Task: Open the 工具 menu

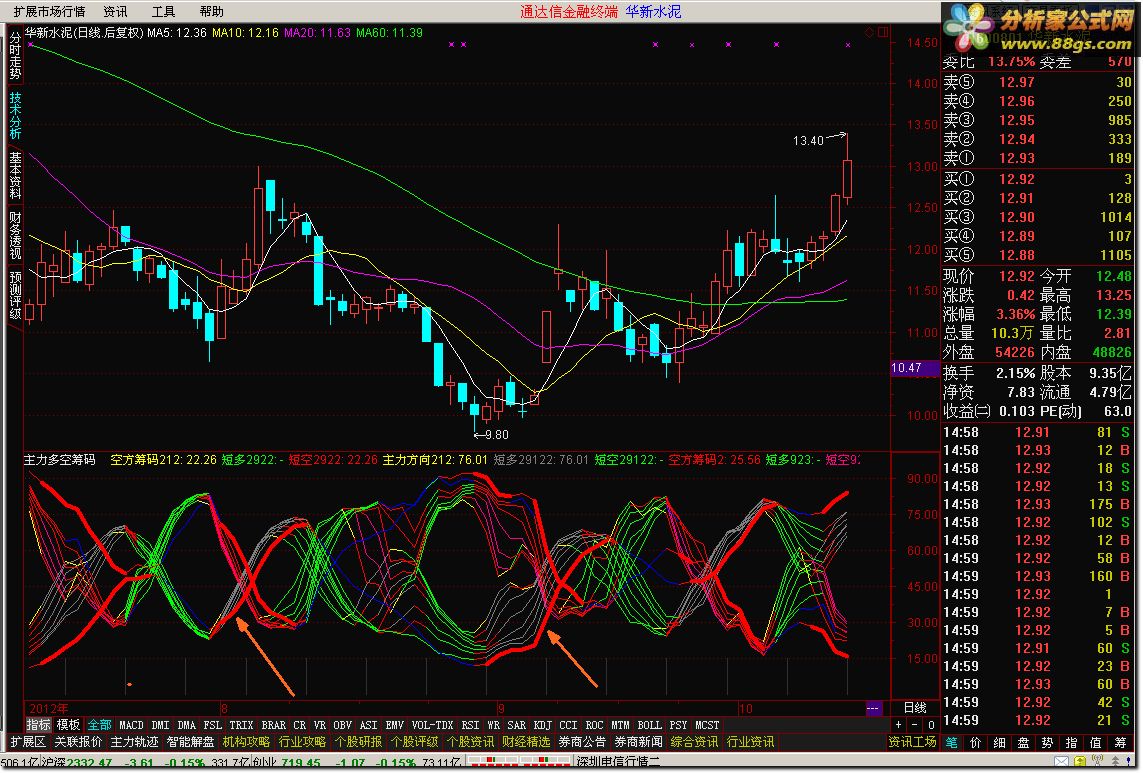Action: pyautogui.click(x=163, y=12)
